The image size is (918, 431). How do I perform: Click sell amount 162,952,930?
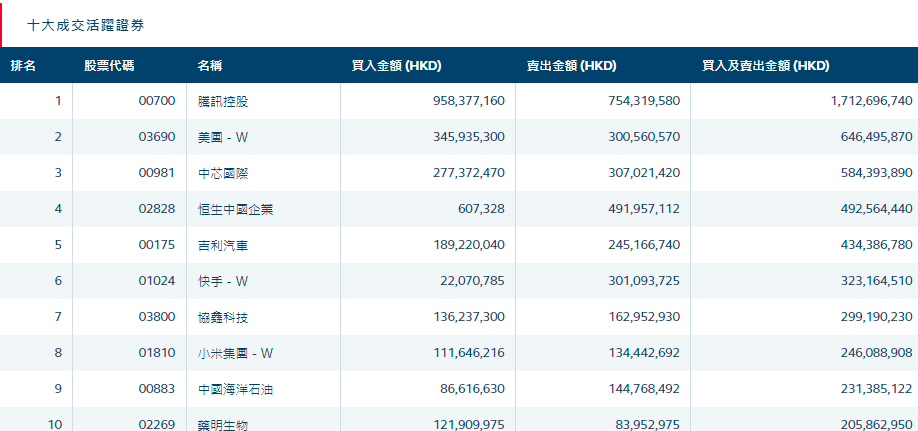[x=645, y=317]
